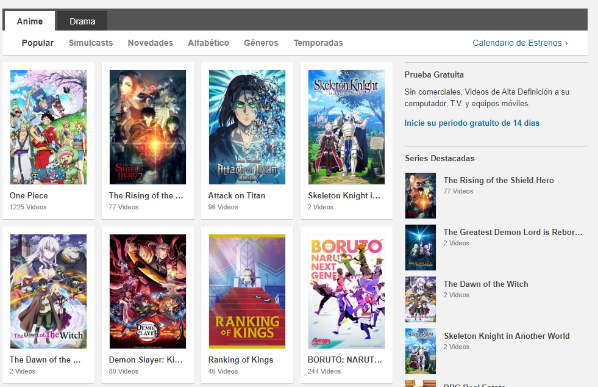The image size is (598, 387).
Task: Open the sidebar Skeleton Knight thumbnail
Action: coord(420,351)
